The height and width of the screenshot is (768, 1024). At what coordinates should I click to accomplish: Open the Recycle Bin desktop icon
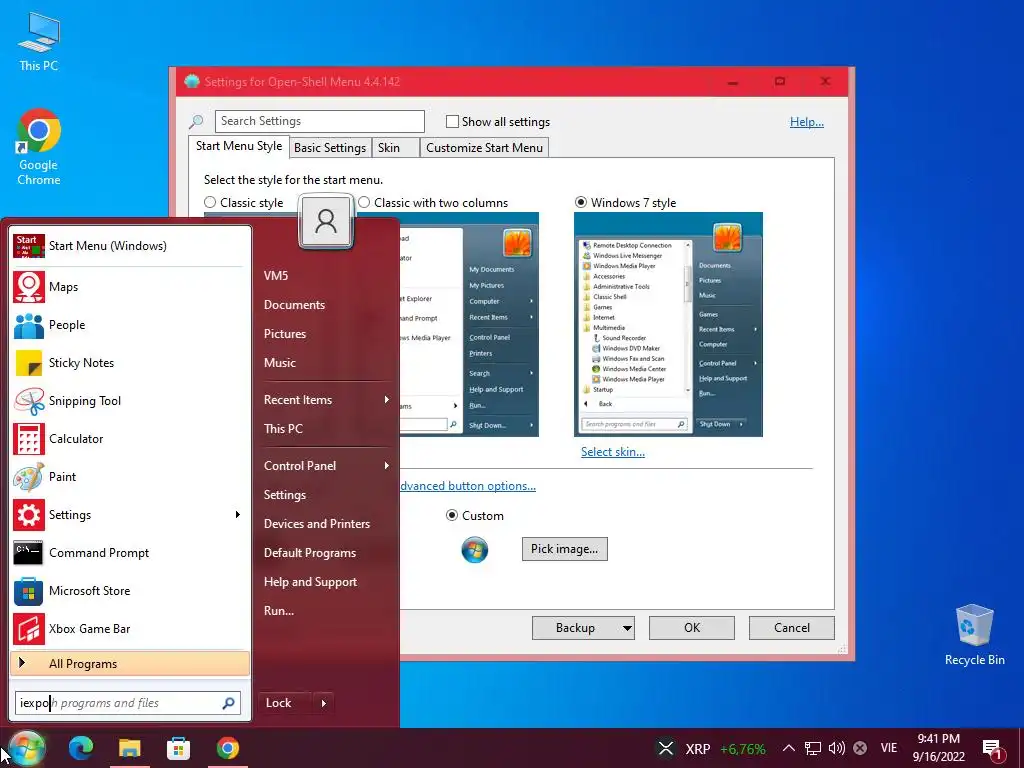[x=974, y=635]
